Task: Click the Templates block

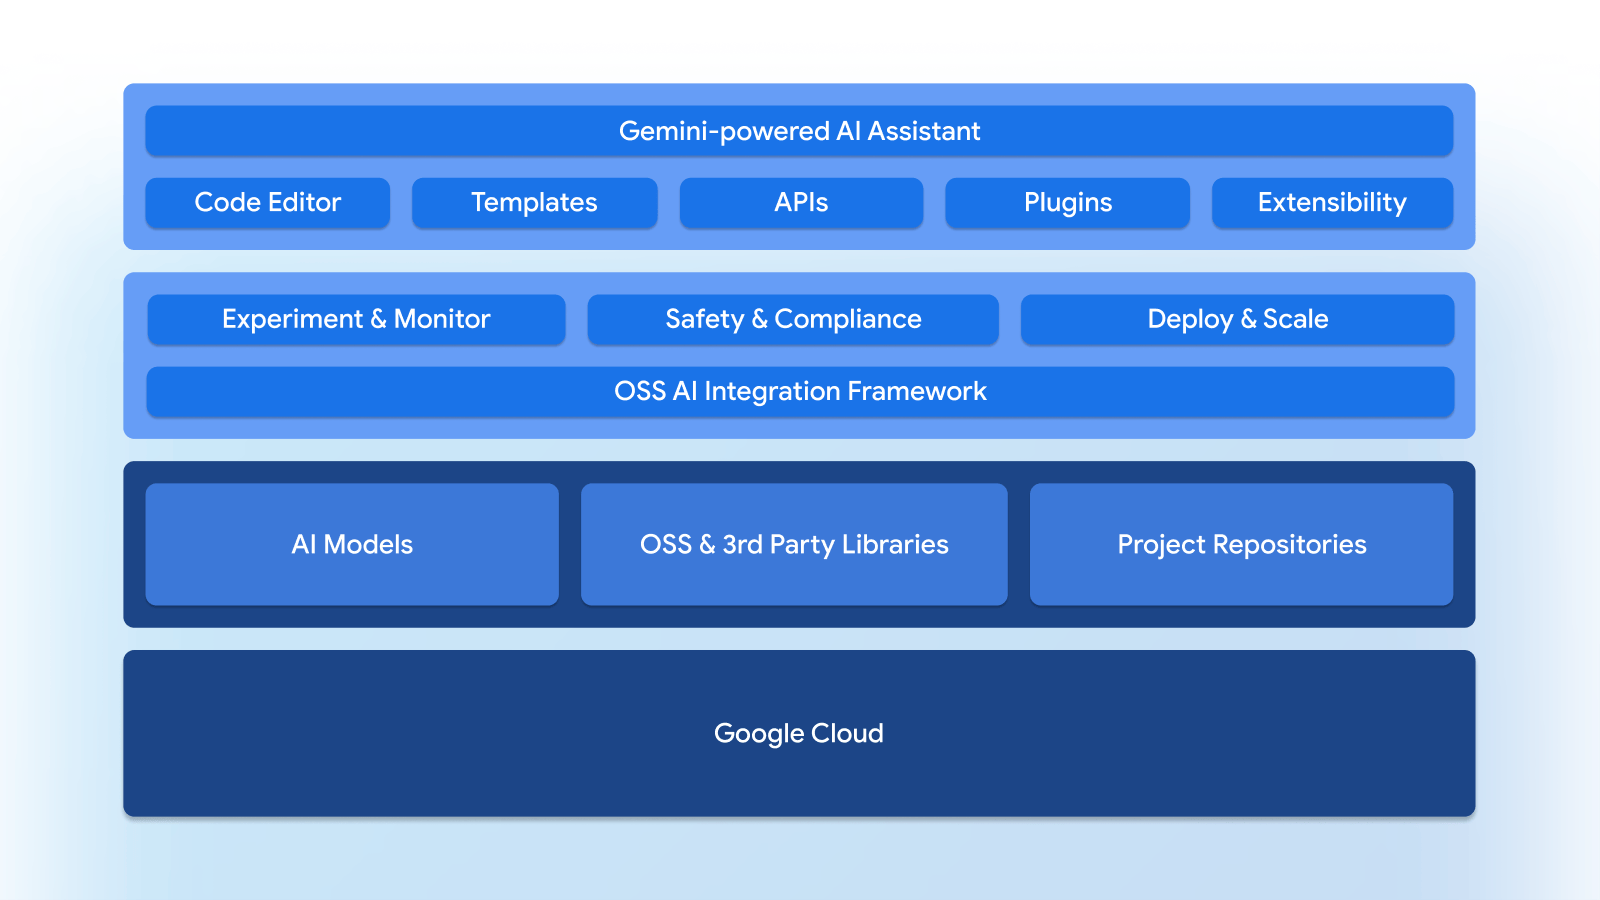Action: tap(534, 203)
